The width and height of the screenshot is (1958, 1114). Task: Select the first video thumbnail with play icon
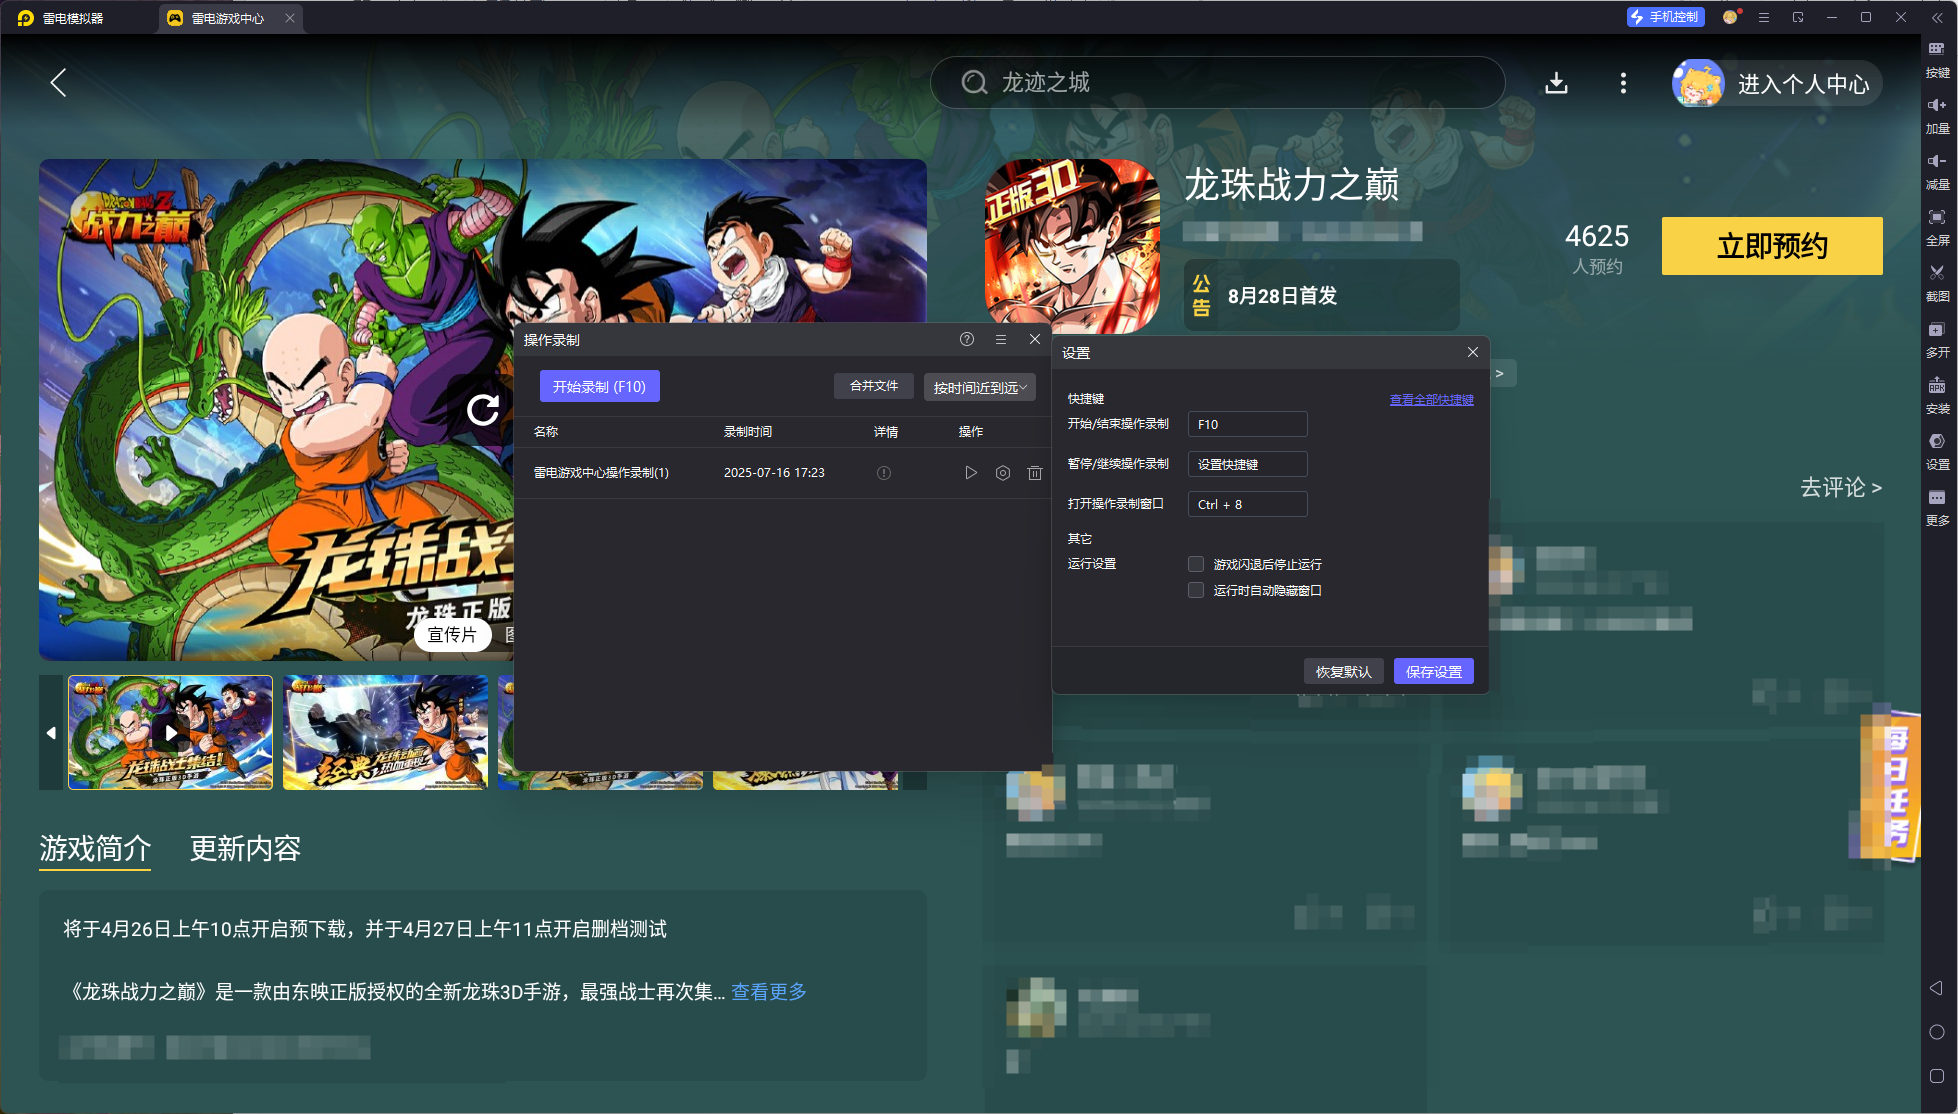170,733
